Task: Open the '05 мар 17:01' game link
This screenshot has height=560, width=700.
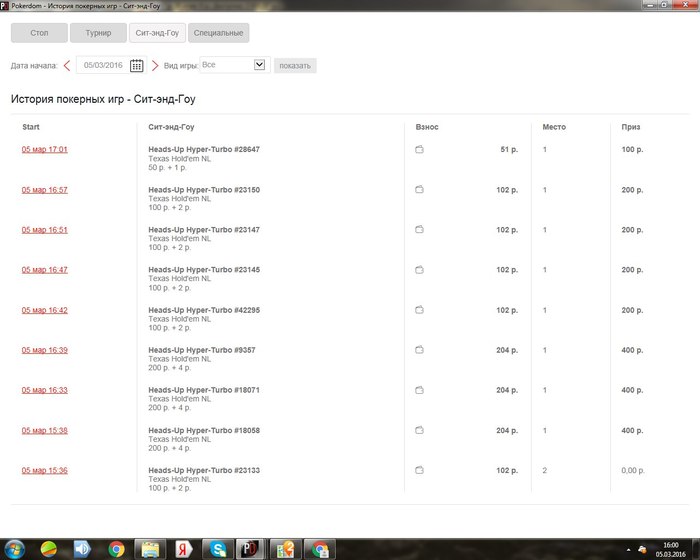Action: click(45, 149)
